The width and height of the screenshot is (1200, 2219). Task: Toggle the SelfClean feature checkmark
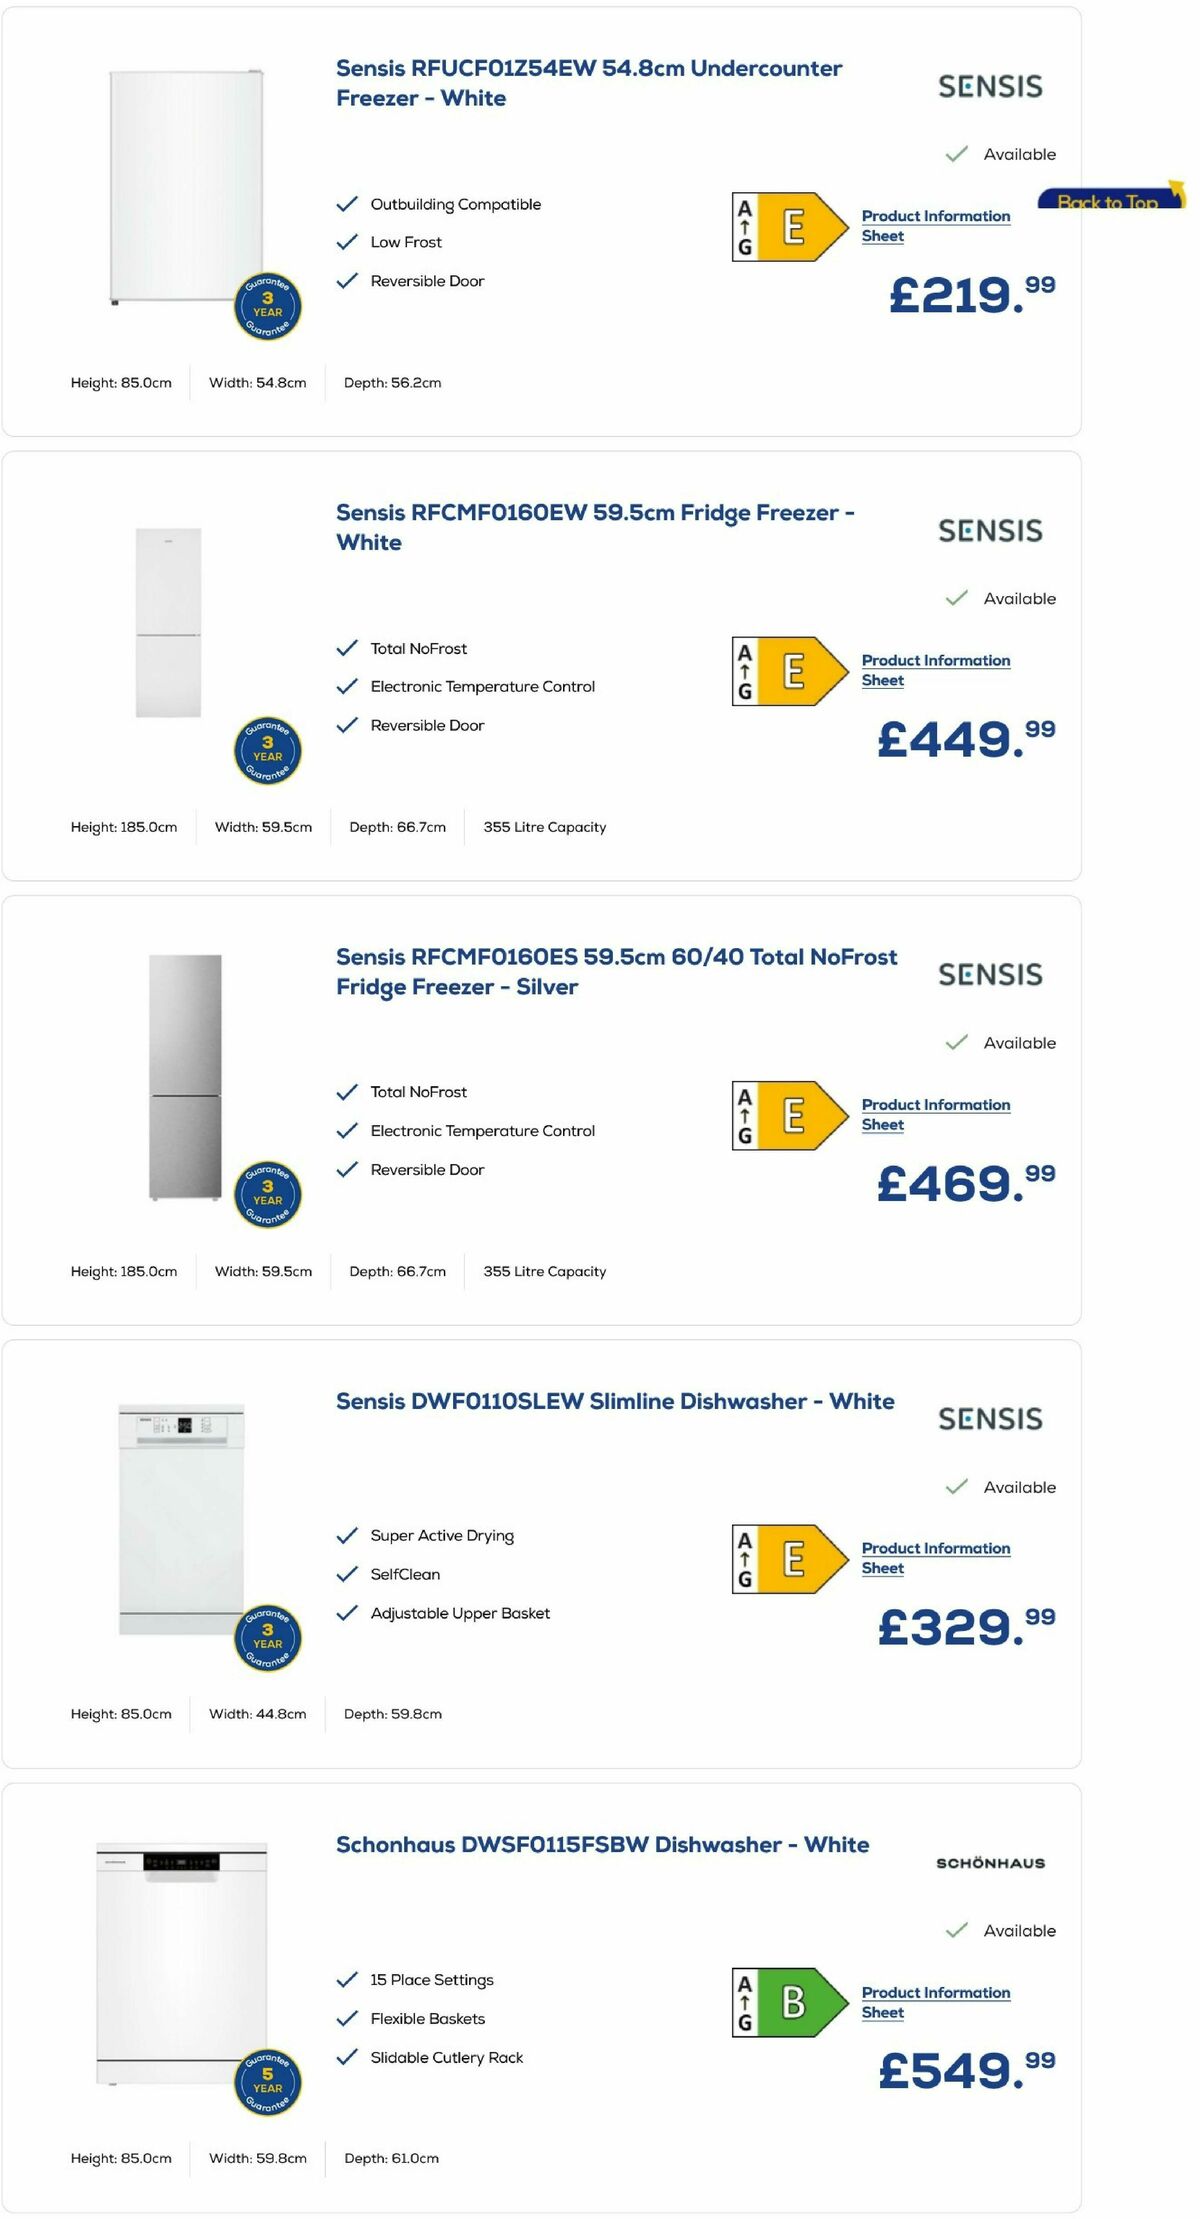347,1574
